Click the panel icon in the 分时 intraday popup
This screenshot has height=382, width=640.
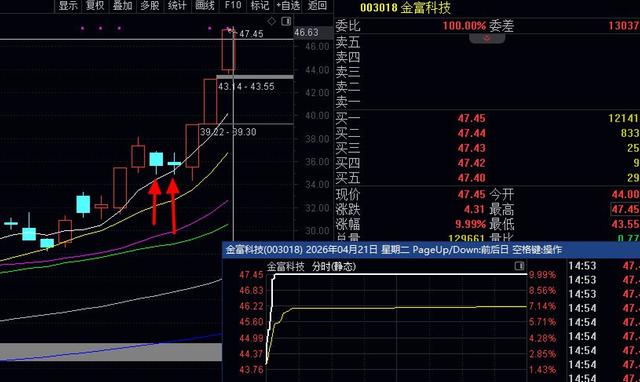point(519,266)
